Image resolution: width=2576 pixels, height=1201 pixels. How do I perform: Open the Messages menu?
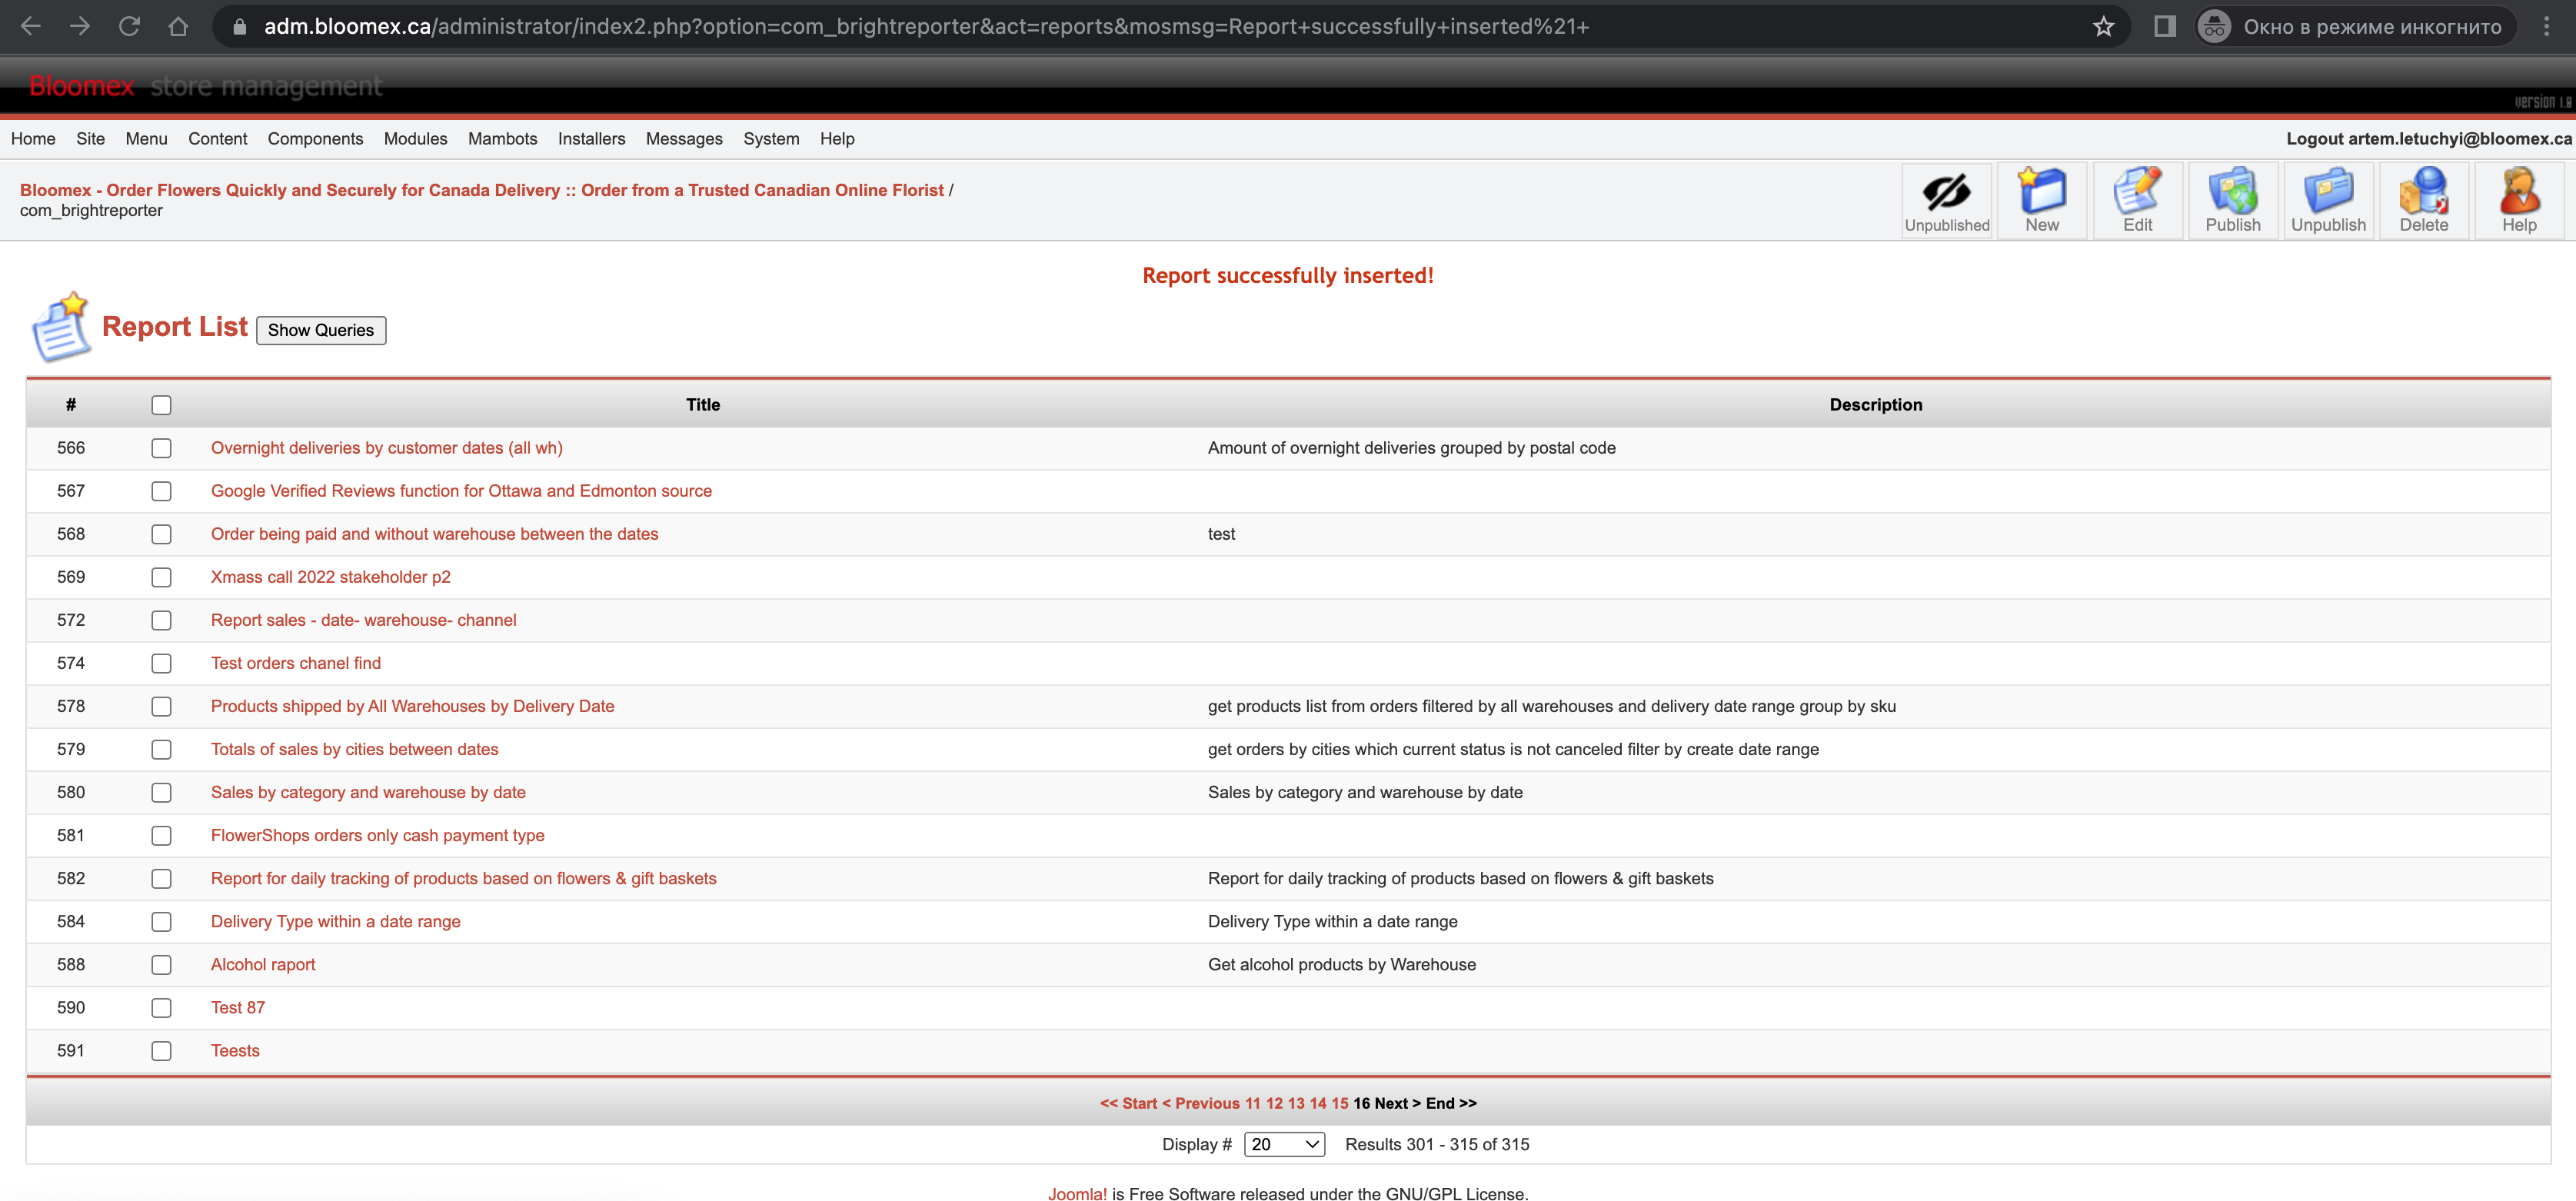pos(684,139)
